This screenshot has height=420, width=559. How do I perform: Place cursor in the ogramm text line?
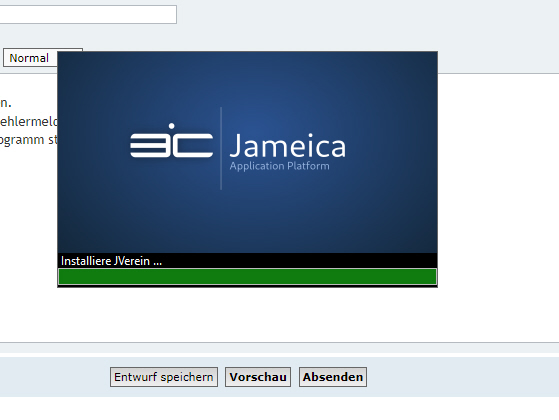tap(29, 140)
